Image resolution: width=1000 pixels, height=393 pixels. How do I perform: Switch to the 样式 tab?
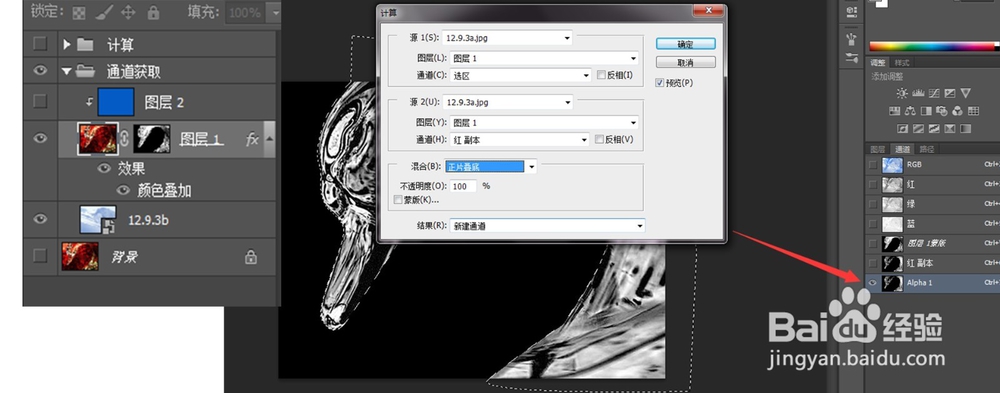click(902, 63)
